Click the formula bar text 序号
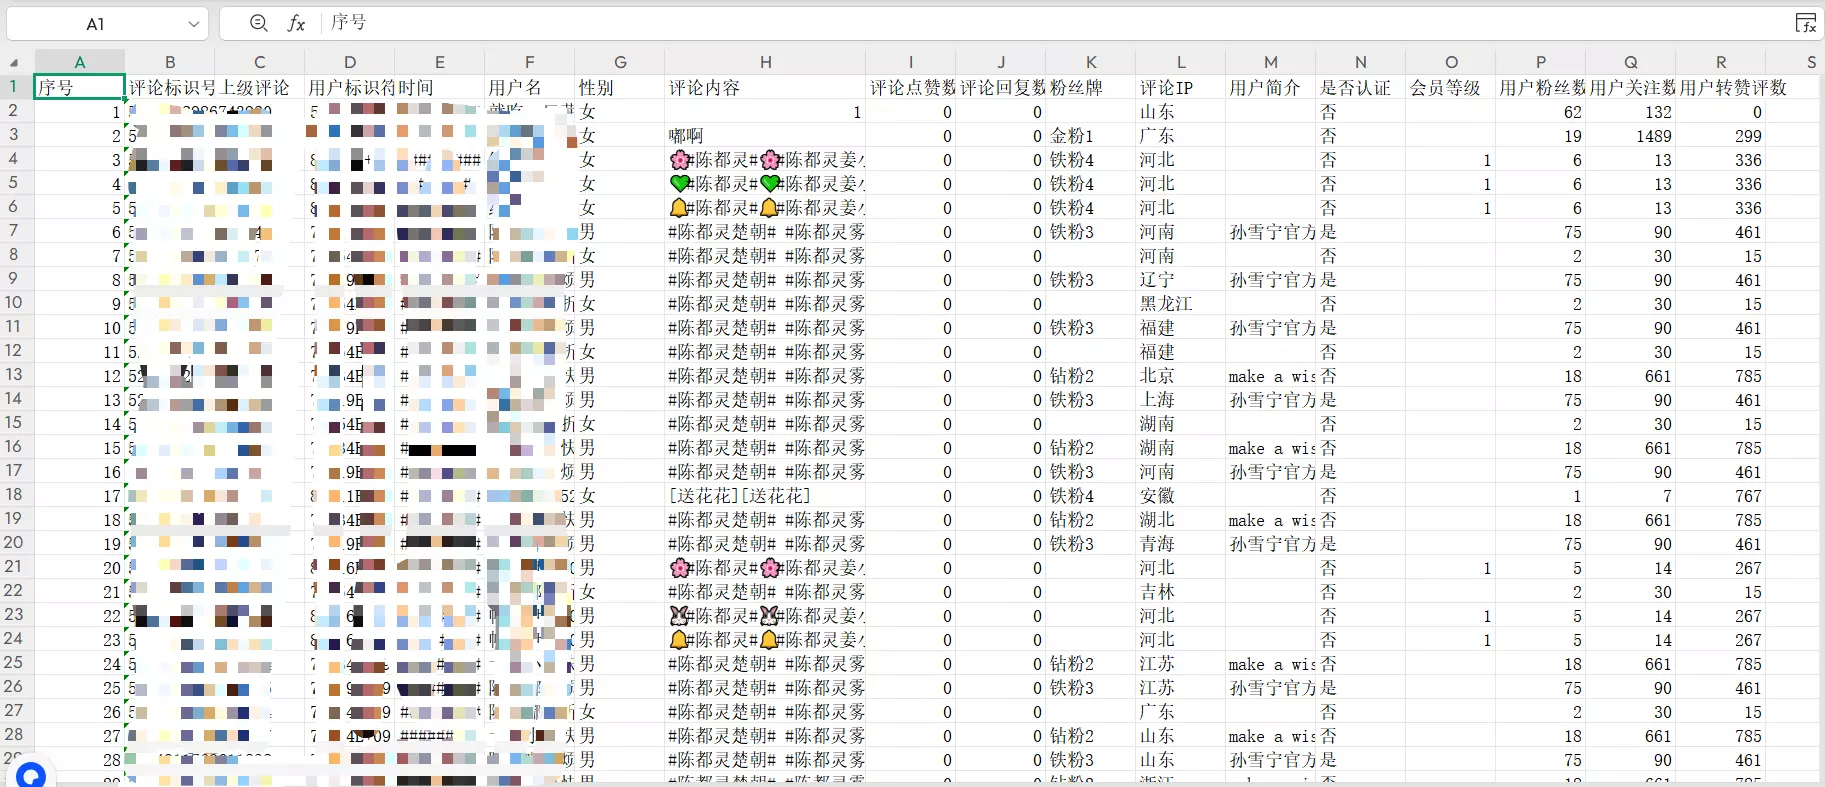Viewport: 1825px width, 787px height. click(x=349, y=22)
